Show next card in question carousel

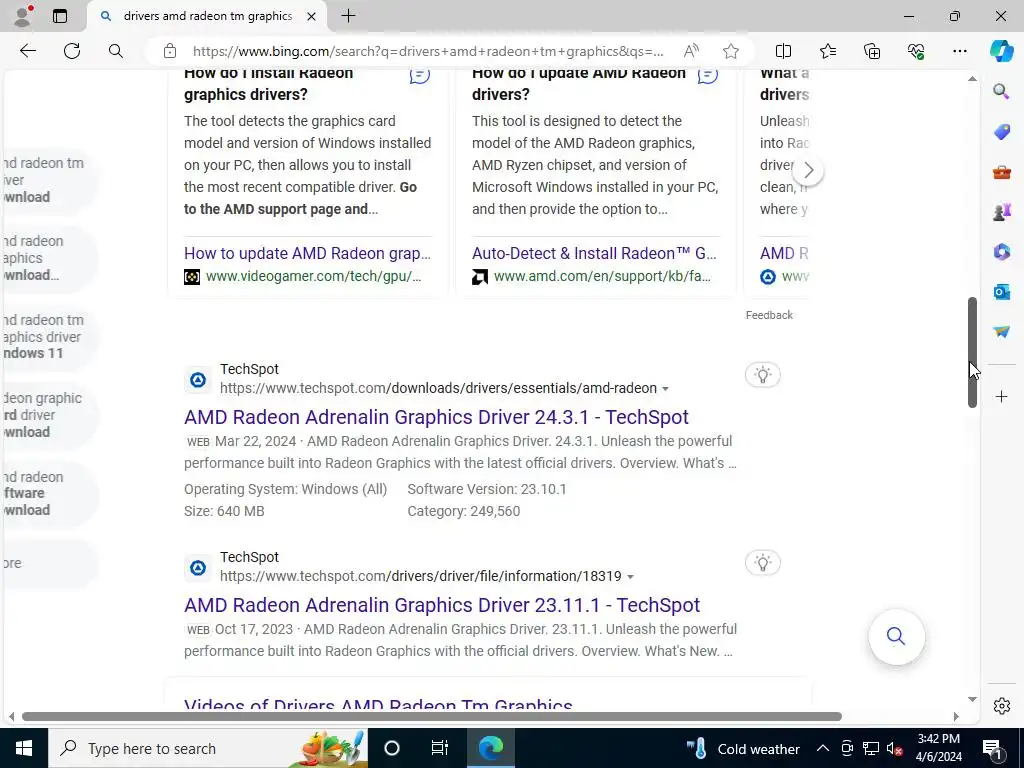pos(808,170)
